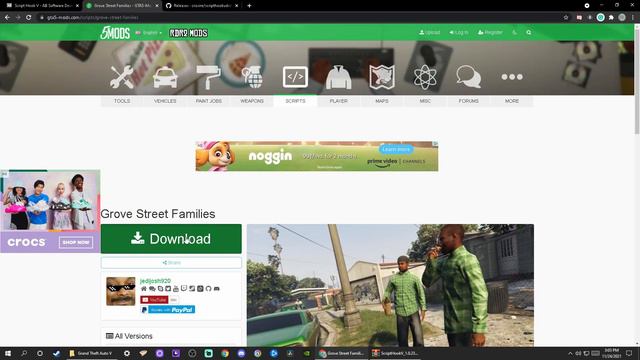Click the author's Discord icon
Screen dimensions: 640x360
click(216, 289)
